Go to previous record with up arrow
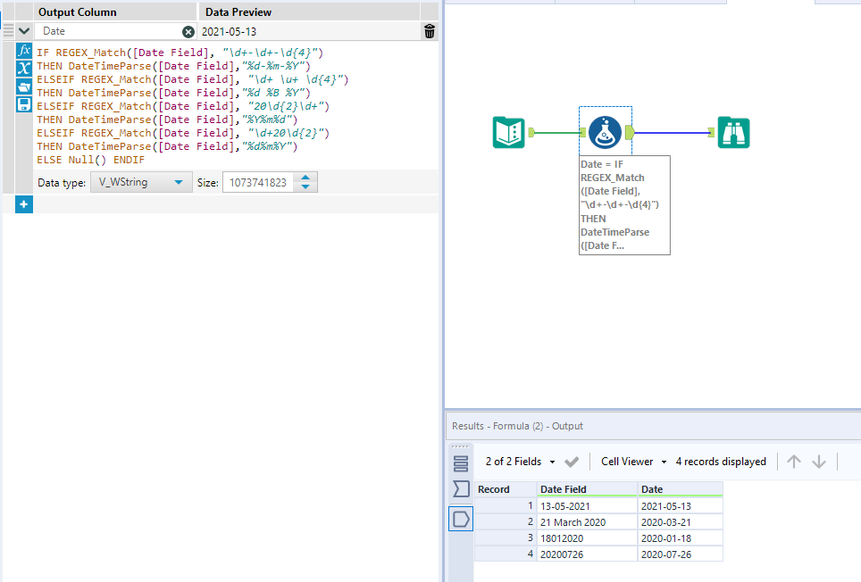 [793, 462]
